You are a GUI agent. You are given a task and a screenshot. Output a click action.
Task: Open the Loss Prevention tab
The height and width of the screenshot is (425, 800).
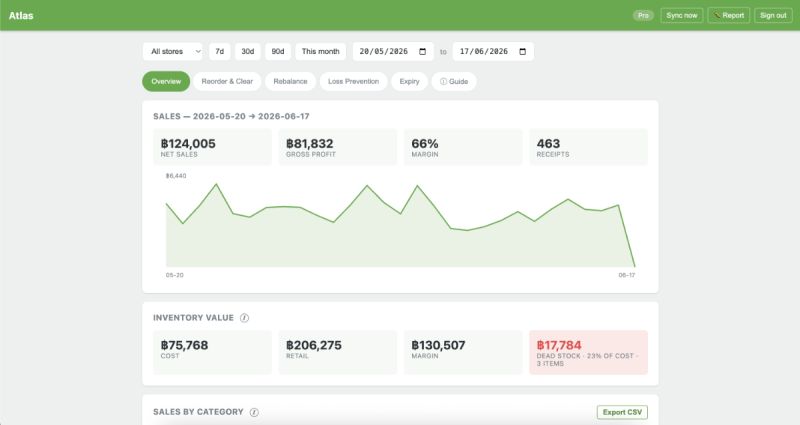point(353,82)
